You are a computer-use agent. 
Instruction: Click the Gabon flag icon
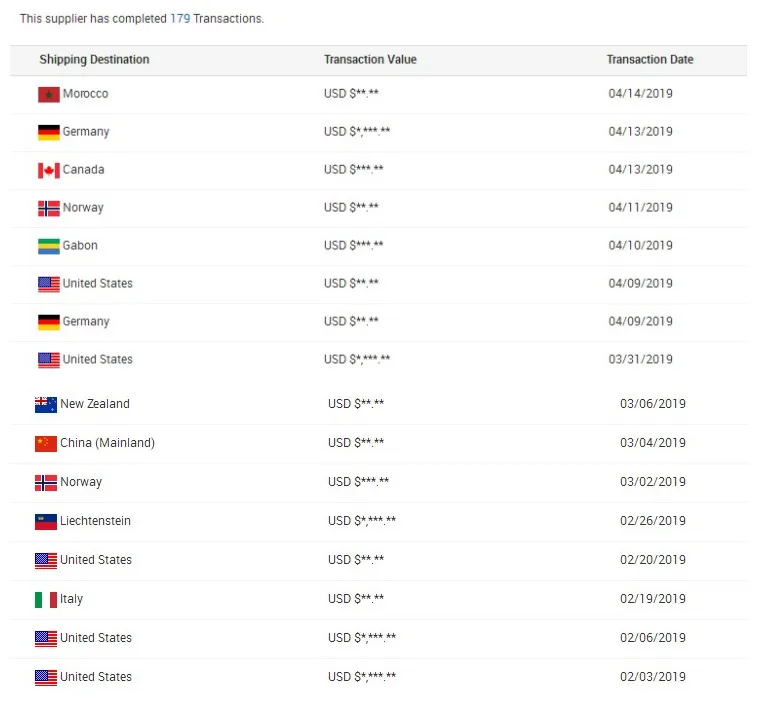coord(48,246)
